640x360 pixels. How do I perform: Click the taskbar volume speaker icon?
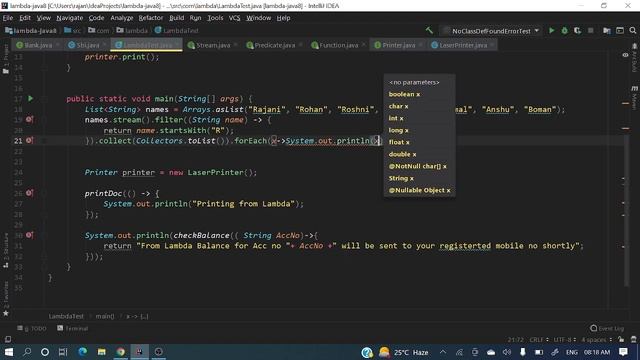pos(507,352)
